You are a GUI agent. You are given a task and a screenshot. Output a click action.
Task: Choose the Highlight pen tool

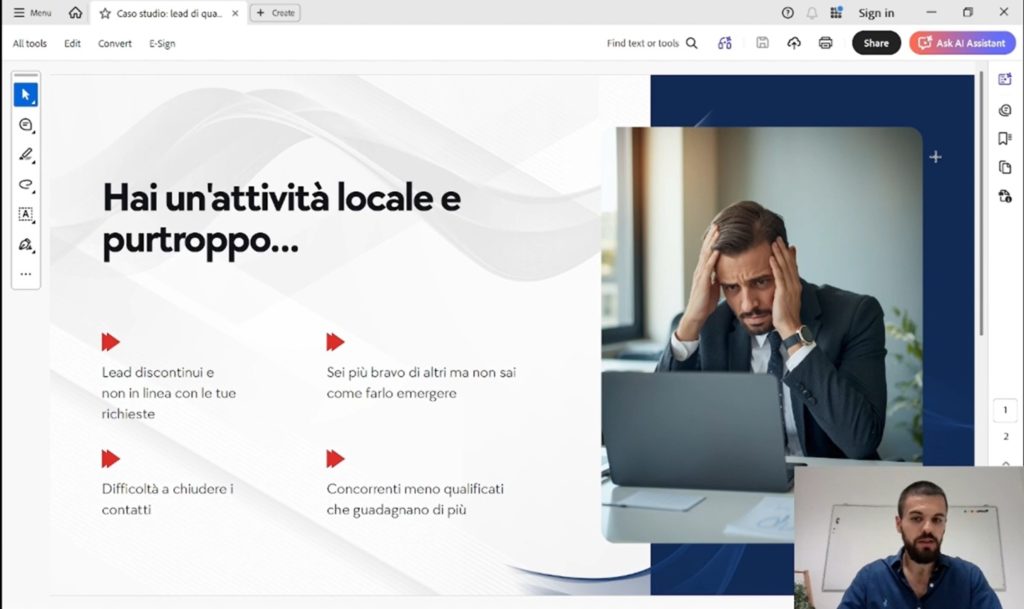(x=25, y=155)
